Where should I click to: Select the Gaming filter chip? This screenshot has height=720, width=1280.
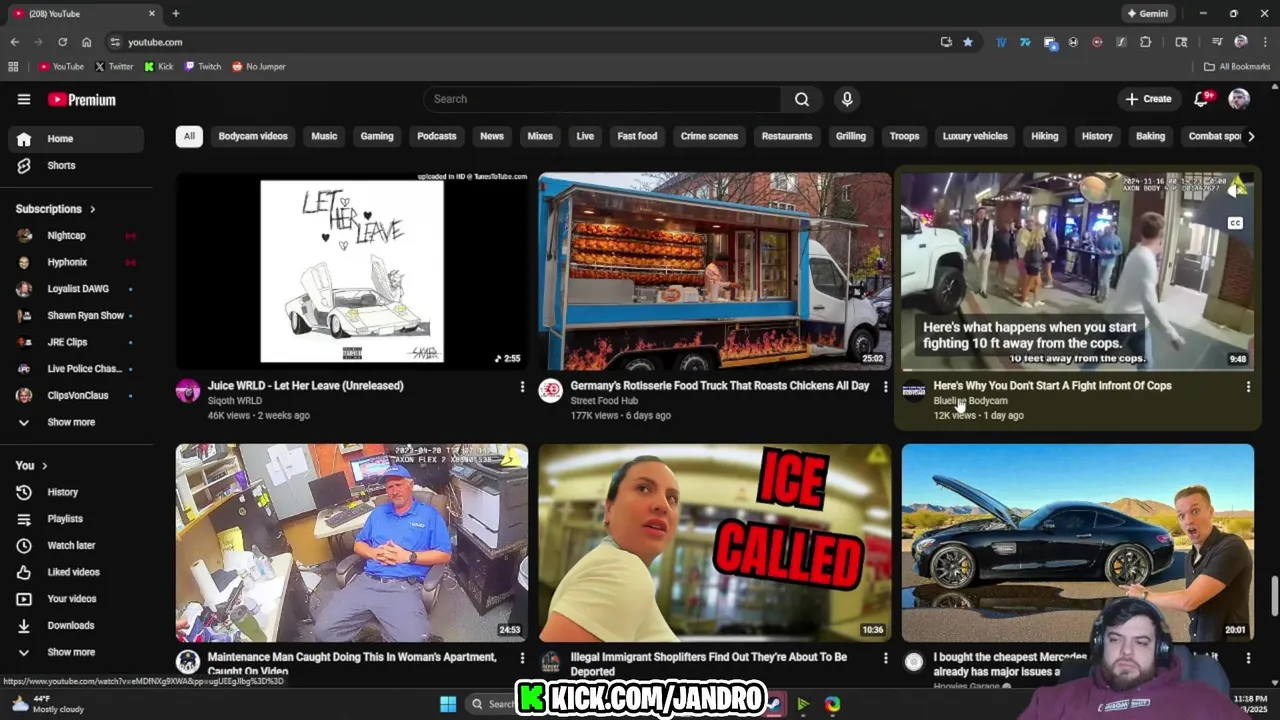click(x=377, y=136)
